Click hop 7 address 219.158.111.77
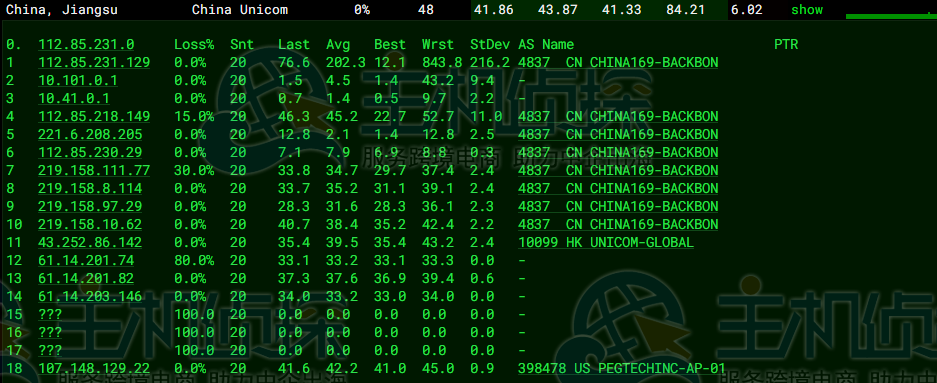This screenshot has width=937, height=383. click(x=94, y=170)
